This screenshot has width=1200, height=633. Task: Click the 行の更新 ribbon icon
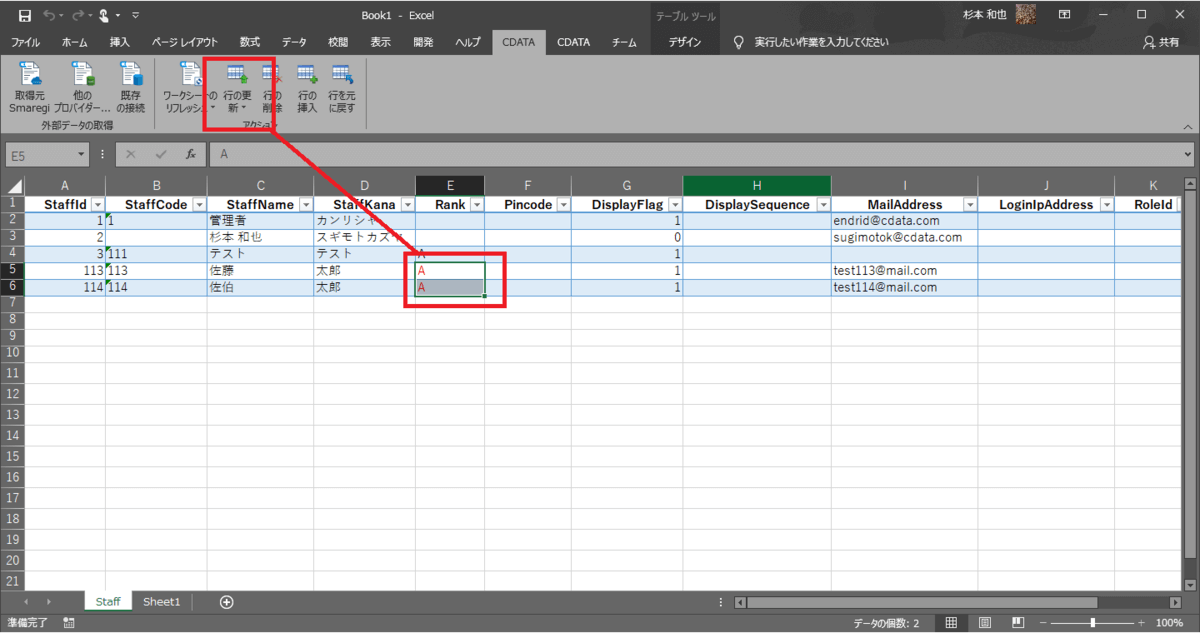coord(237,87)
